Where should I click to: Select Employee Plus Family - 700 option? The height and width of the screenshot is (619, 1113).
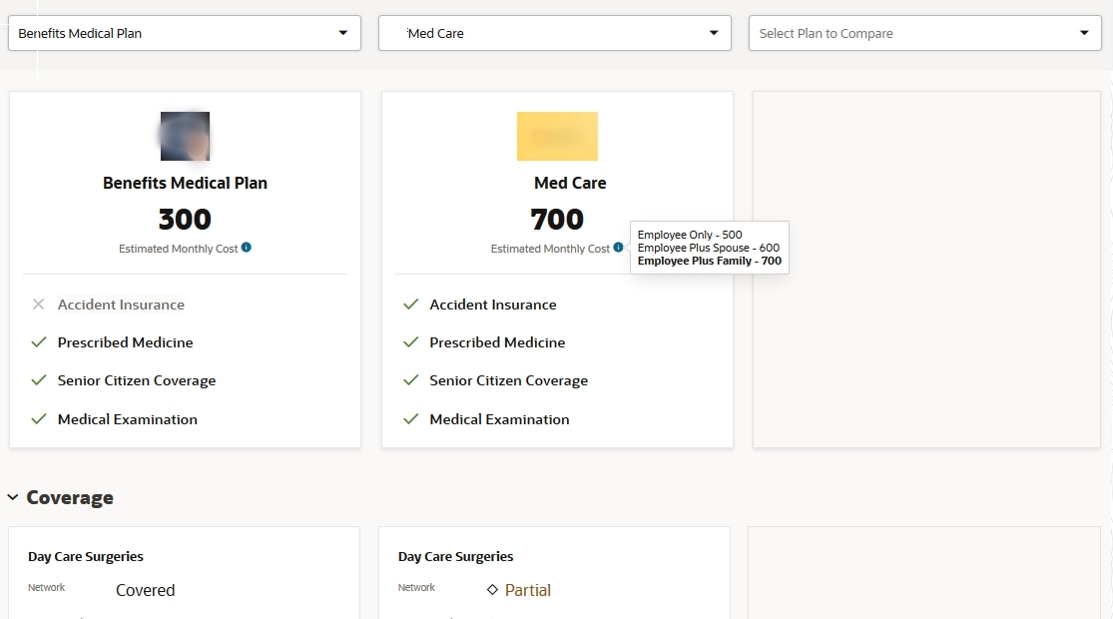(x=709, y=261)
